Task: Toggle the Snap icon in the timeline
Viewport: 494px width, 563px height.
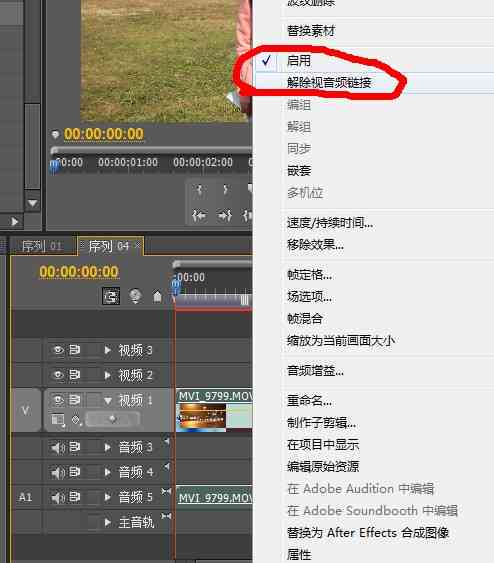Action: [x=111, y=296]
